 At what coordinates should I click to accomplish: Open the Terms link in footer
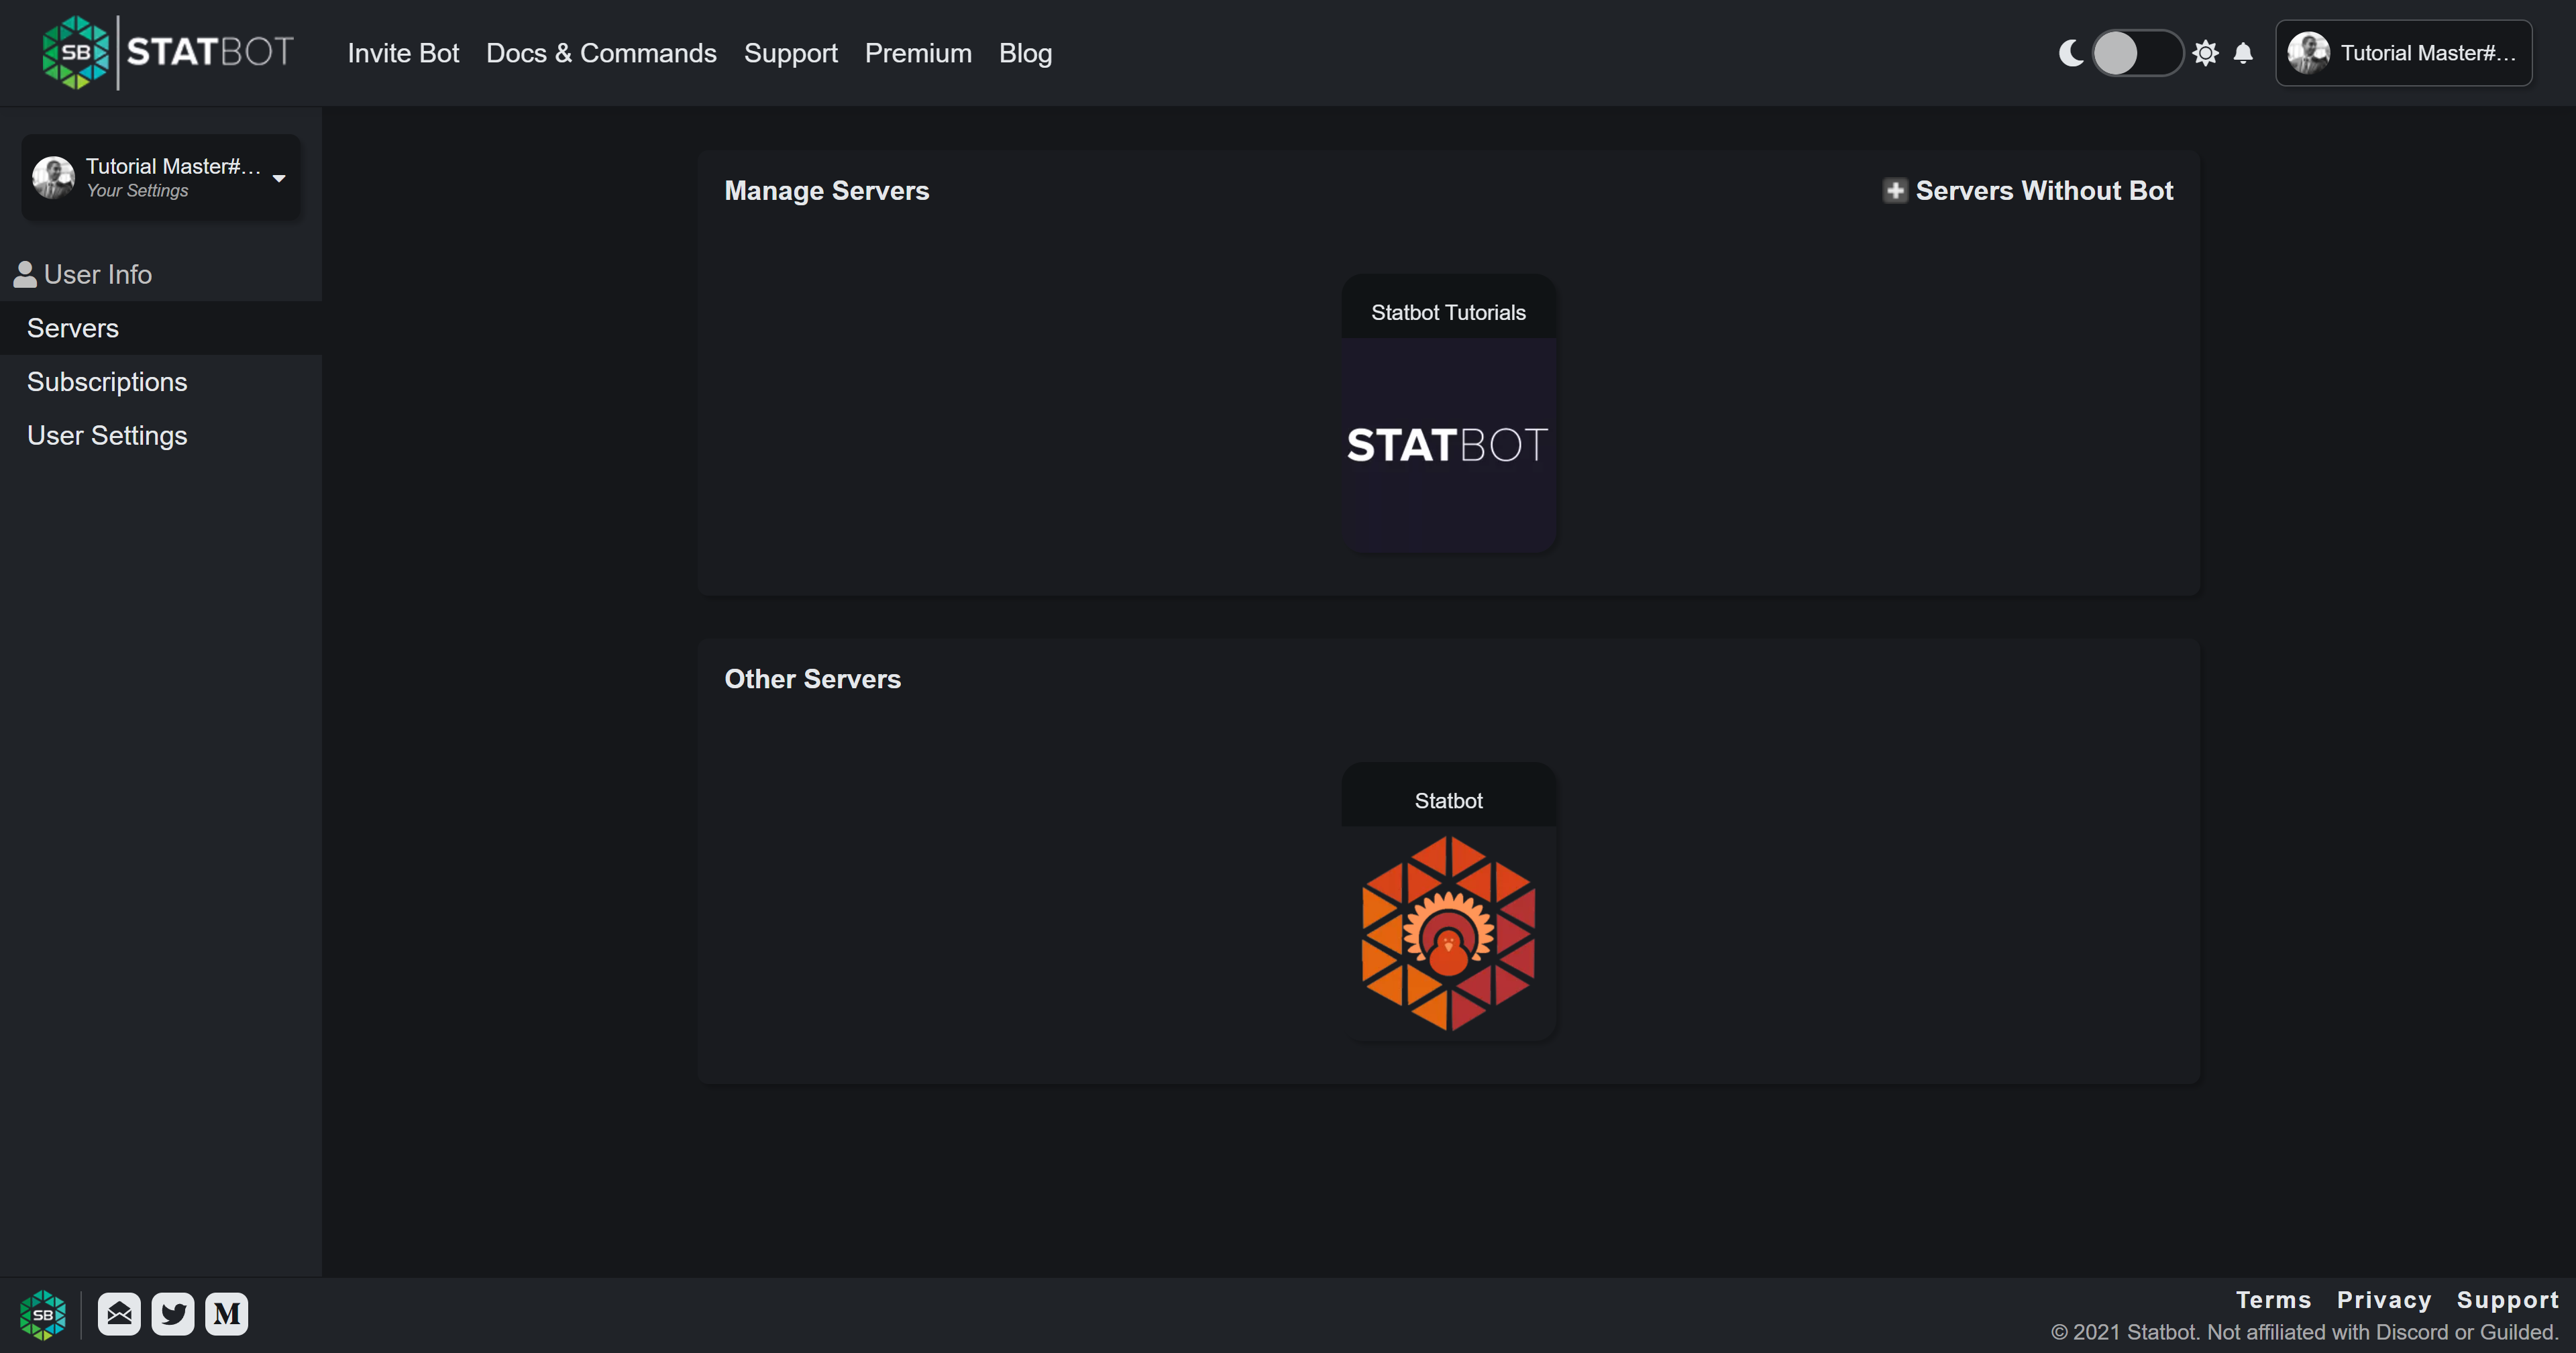tap(2273, 1300)
